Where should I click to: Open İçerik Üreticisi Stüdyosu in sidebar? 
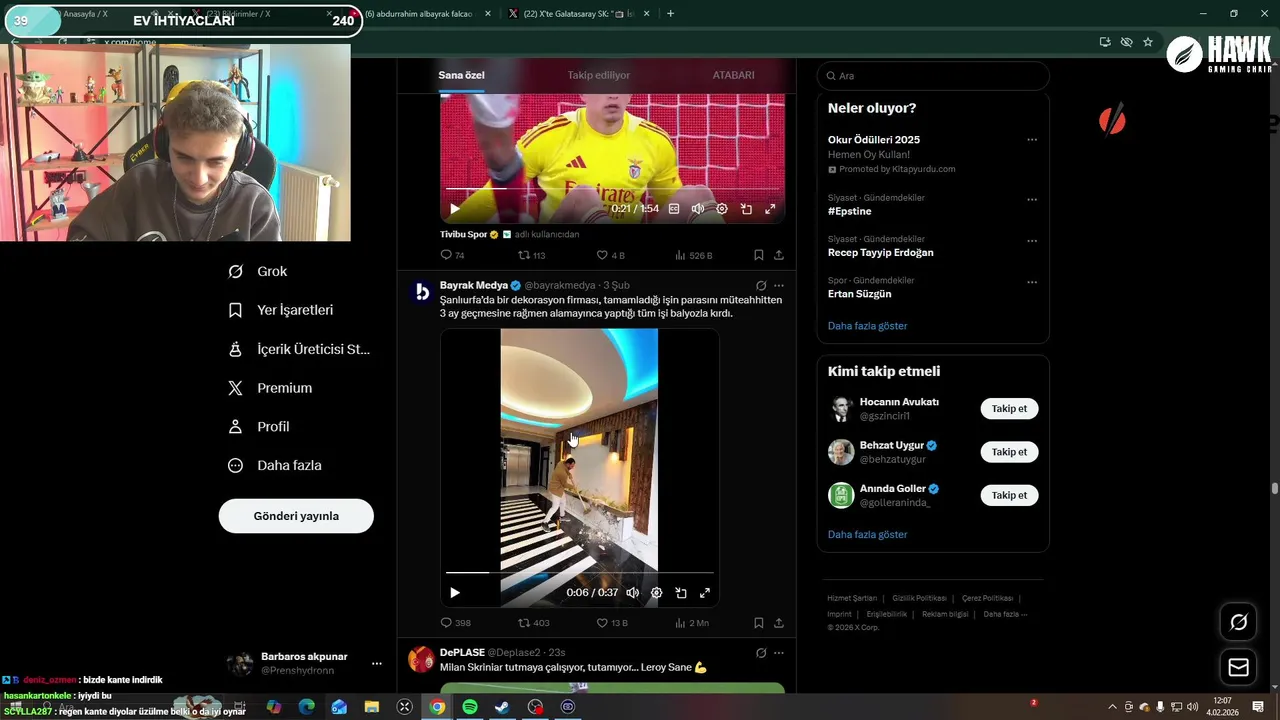(299, 349)
